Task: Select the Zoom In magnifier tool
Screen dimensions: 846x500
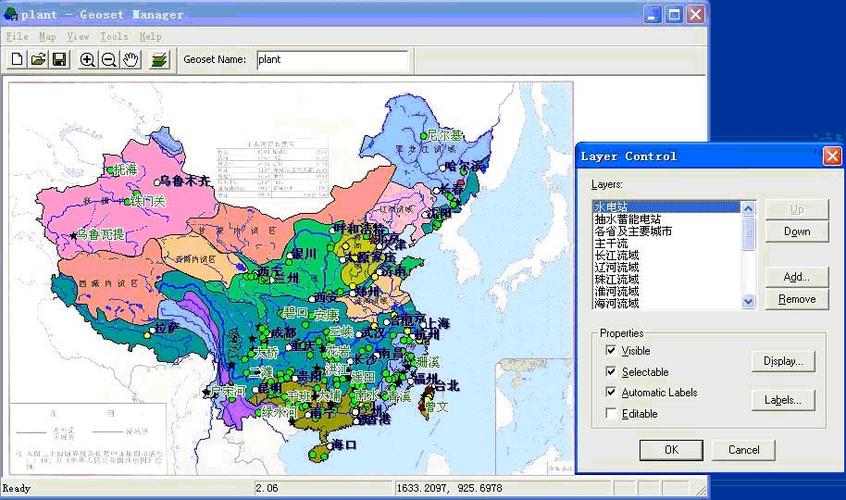Action: pos(88,60)
